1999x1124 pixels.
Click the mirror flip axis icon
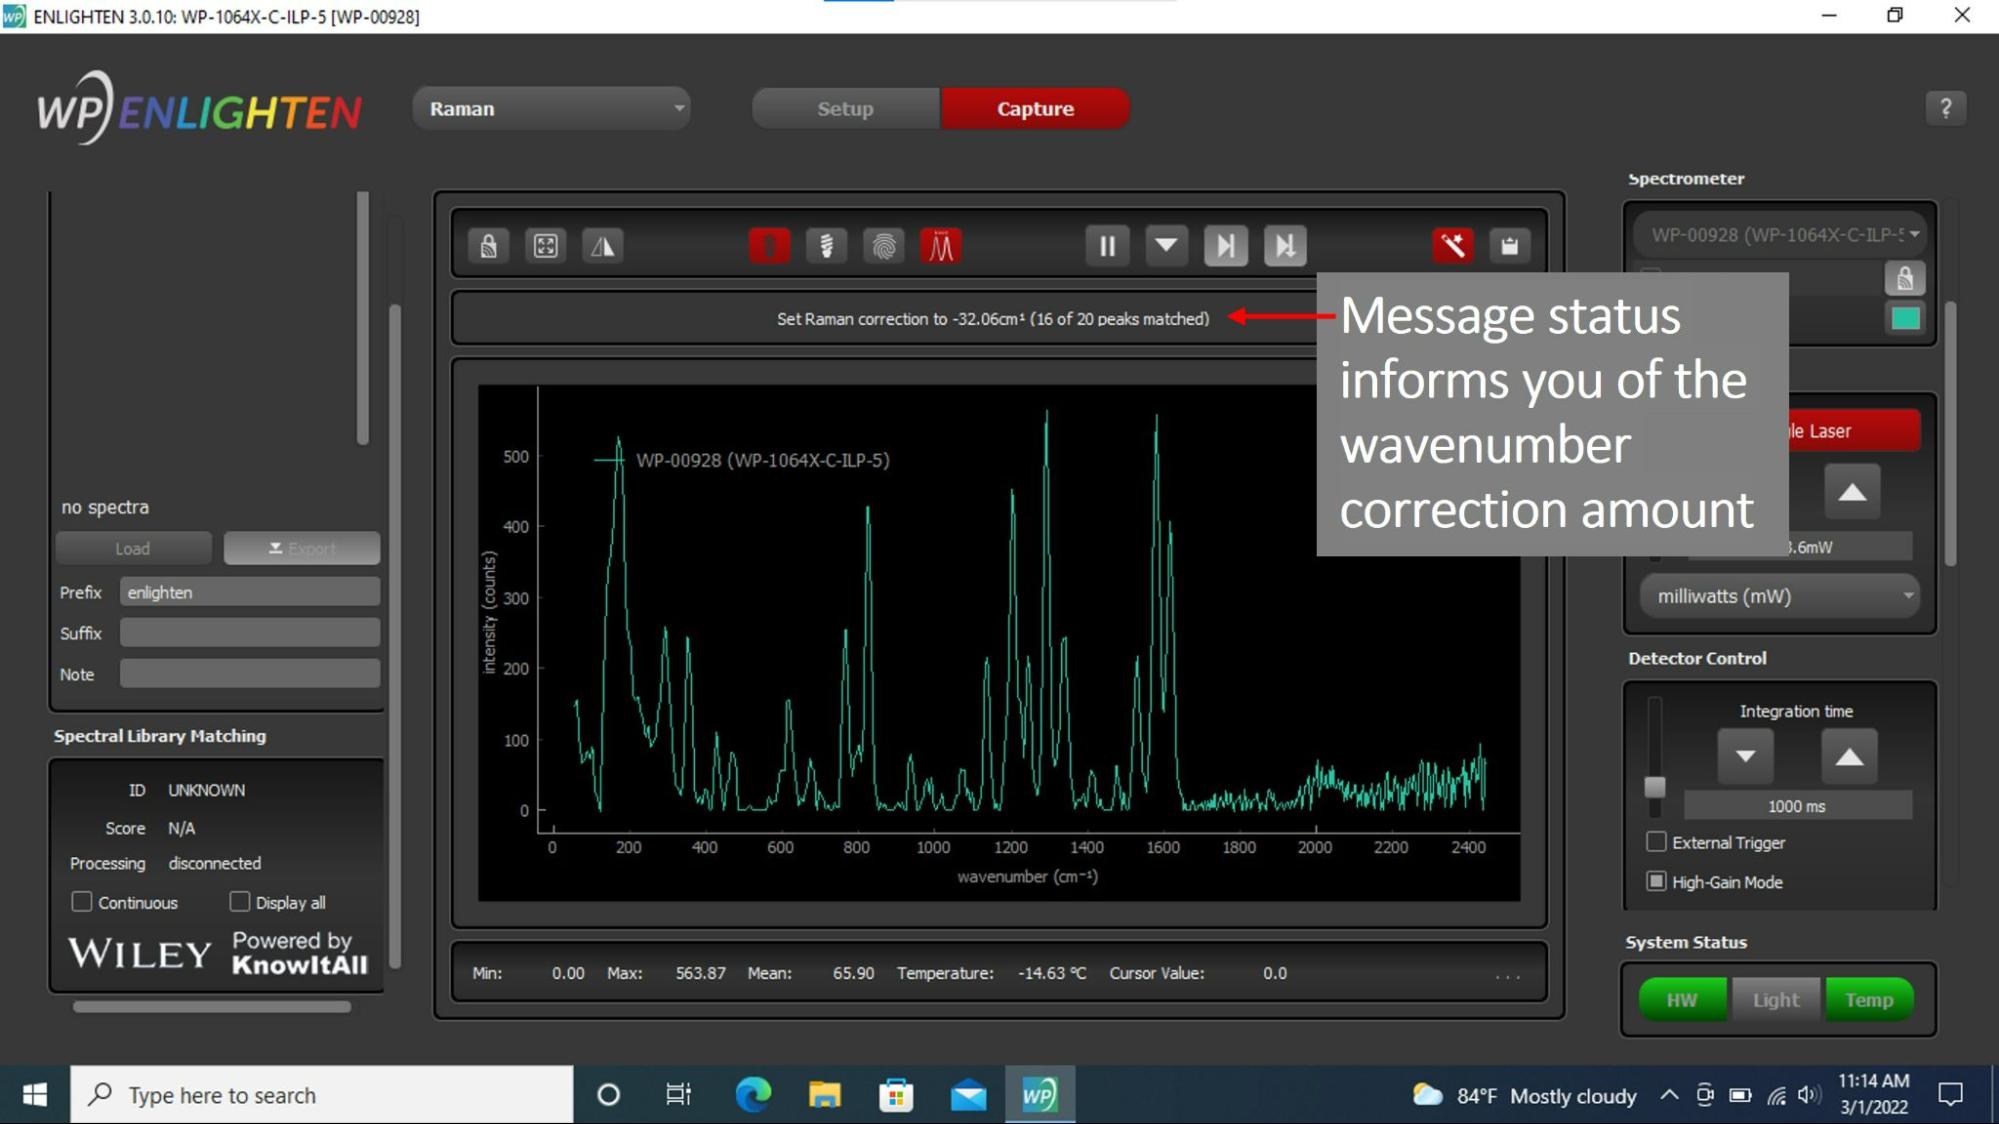pyautogui.click(x=603, y=246)
